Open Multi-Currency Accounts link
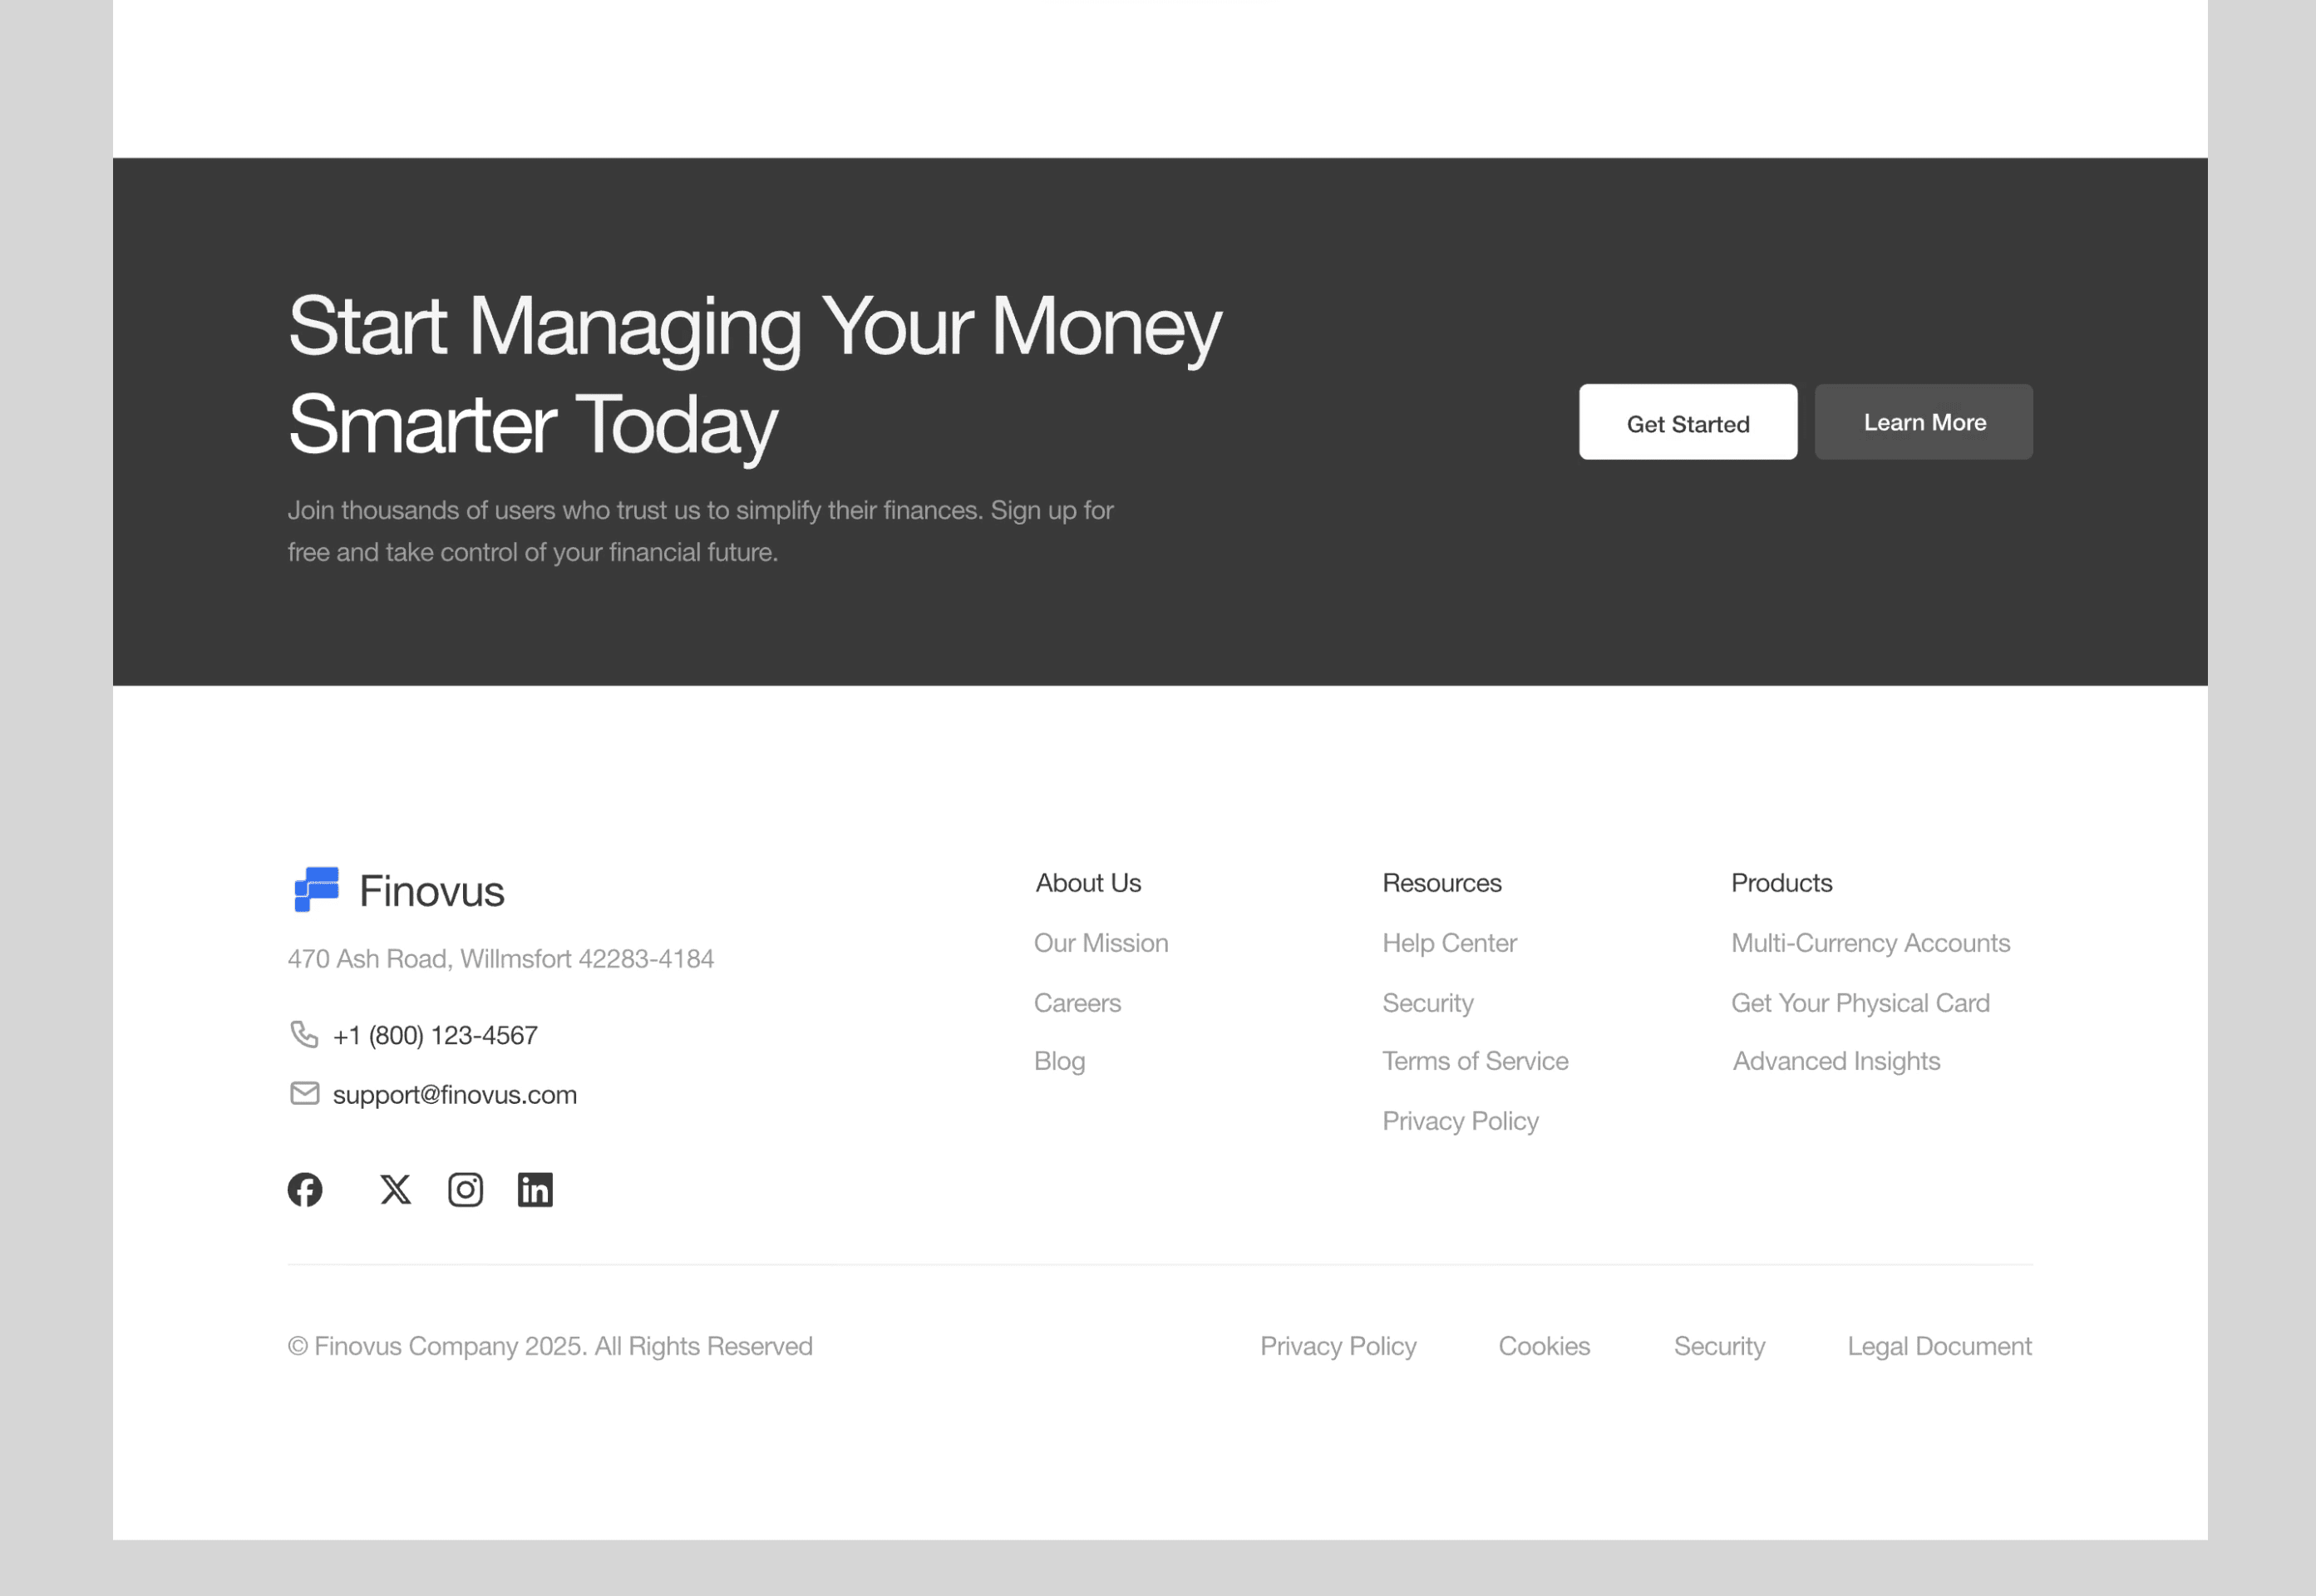The height and width of the screenshot is (1596, 2316). click(1870, 943)
